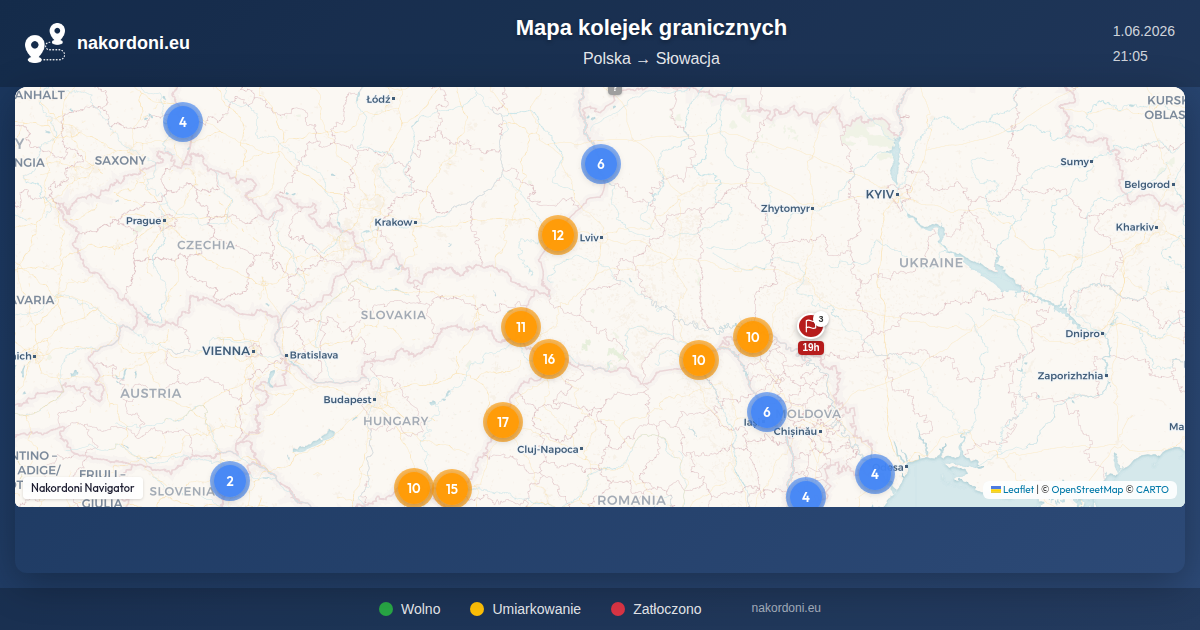Click the Chișinău city label
1200x630 pixels.
pyautogui.click(x=796, y=431)
